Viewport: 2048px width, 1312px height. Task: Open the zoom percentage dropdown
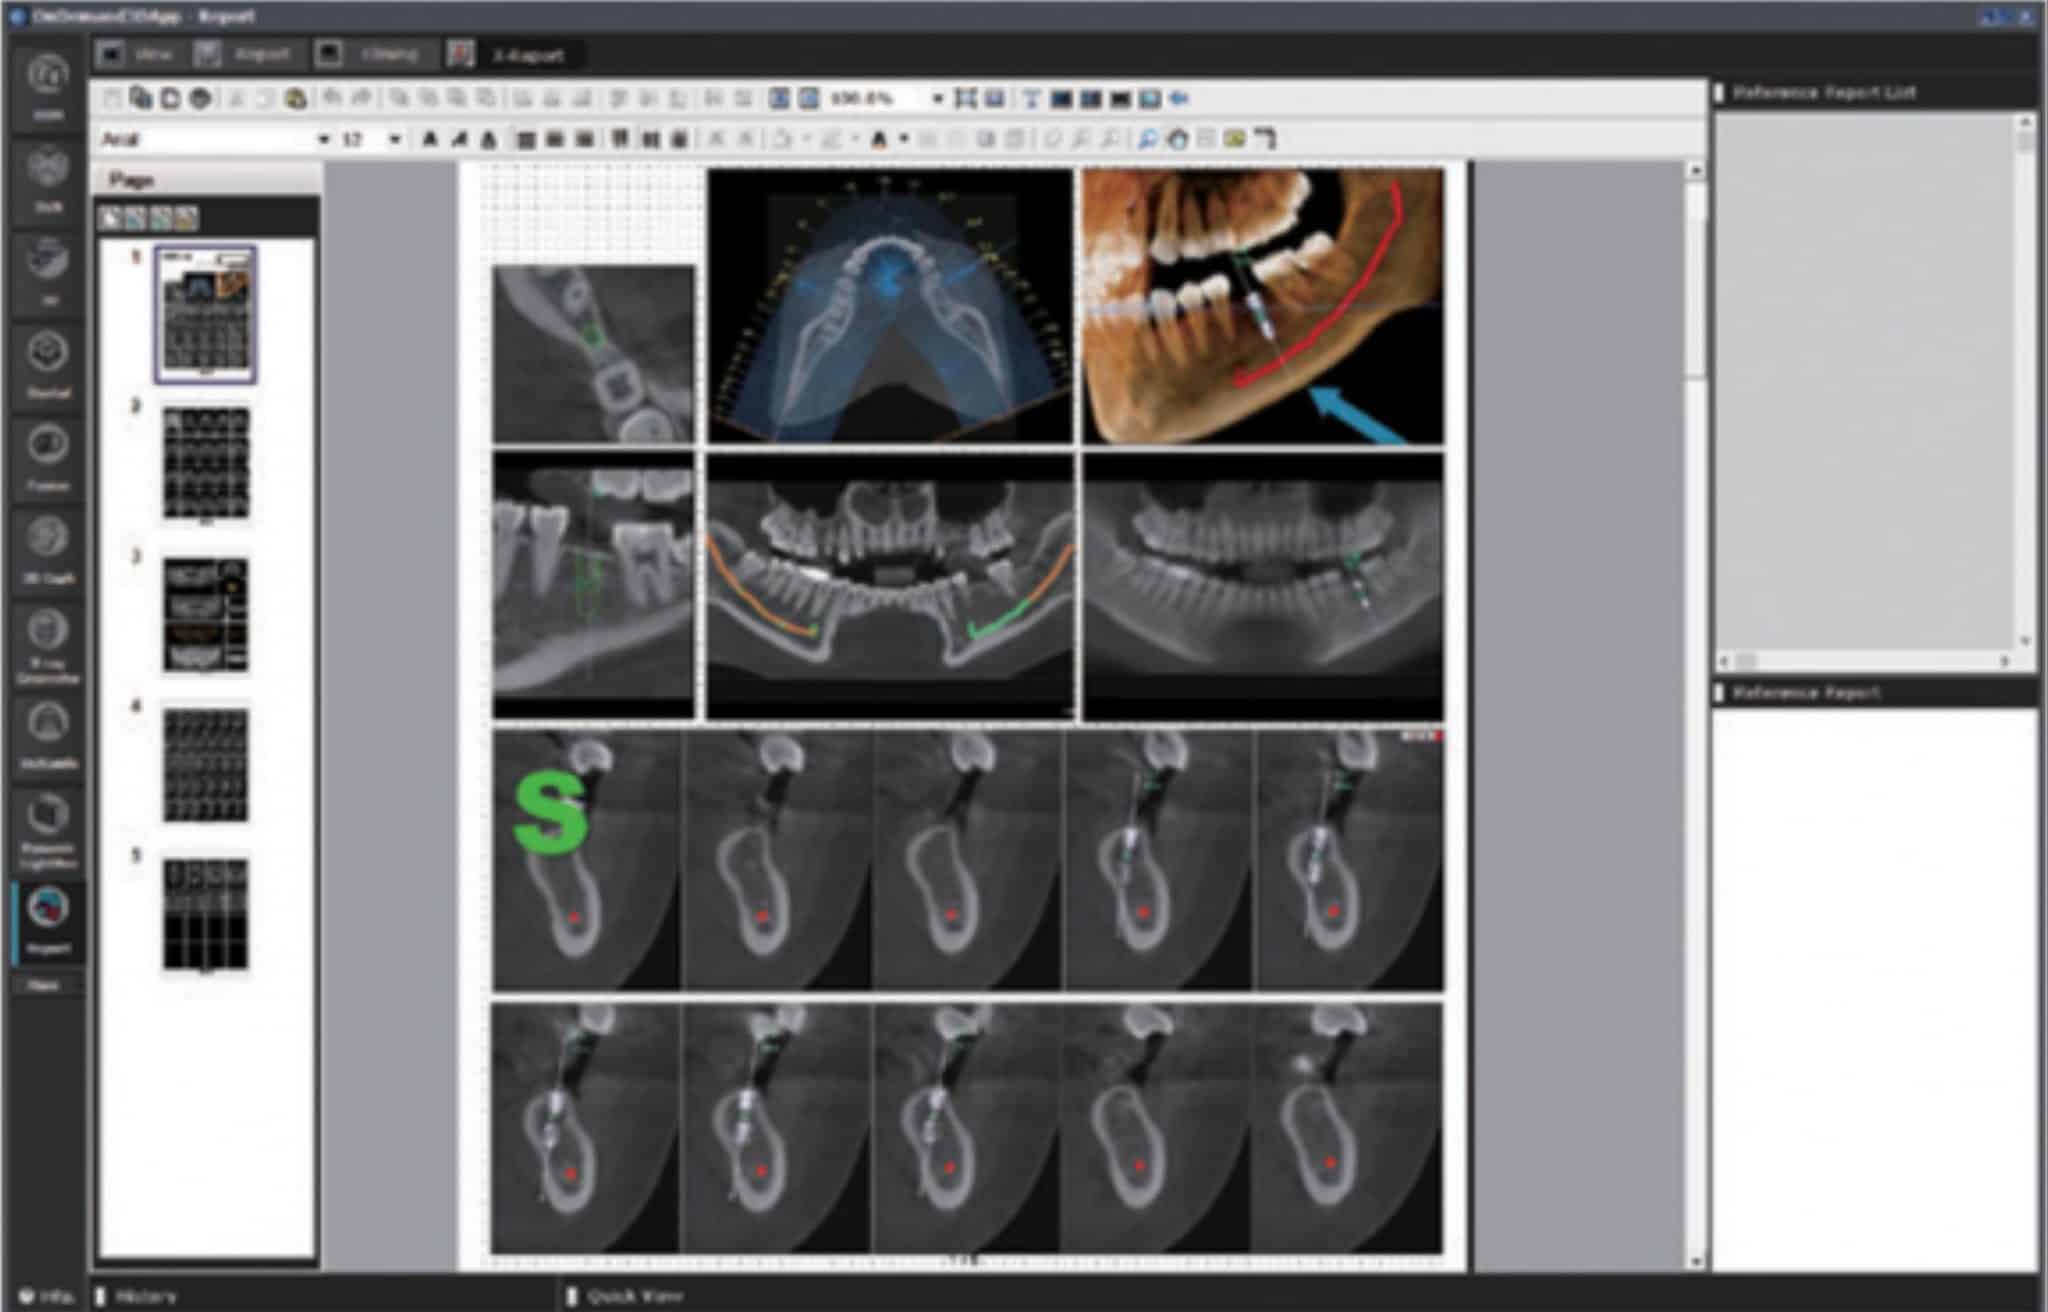tap(936, 98)
